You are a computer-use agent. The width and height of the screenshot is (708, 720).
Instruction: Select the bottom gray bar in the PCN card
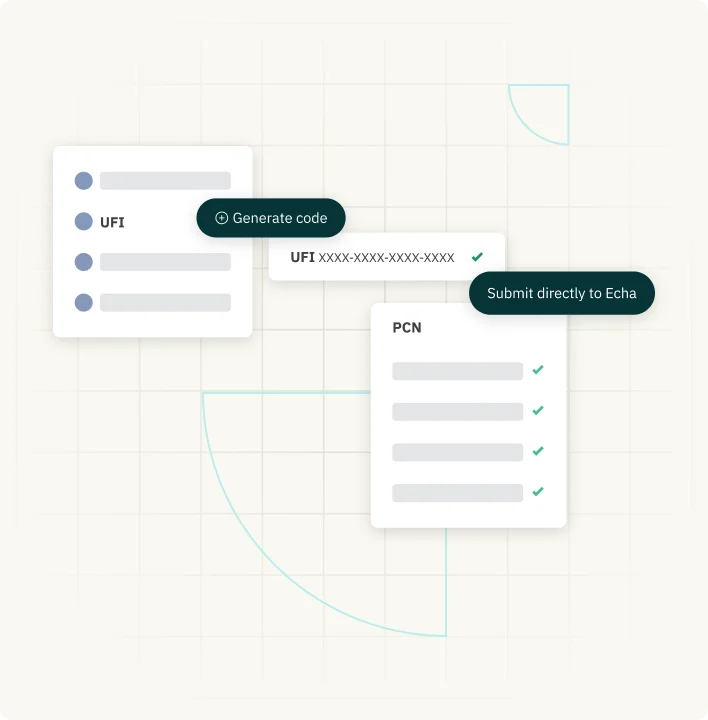pos(457,493)
